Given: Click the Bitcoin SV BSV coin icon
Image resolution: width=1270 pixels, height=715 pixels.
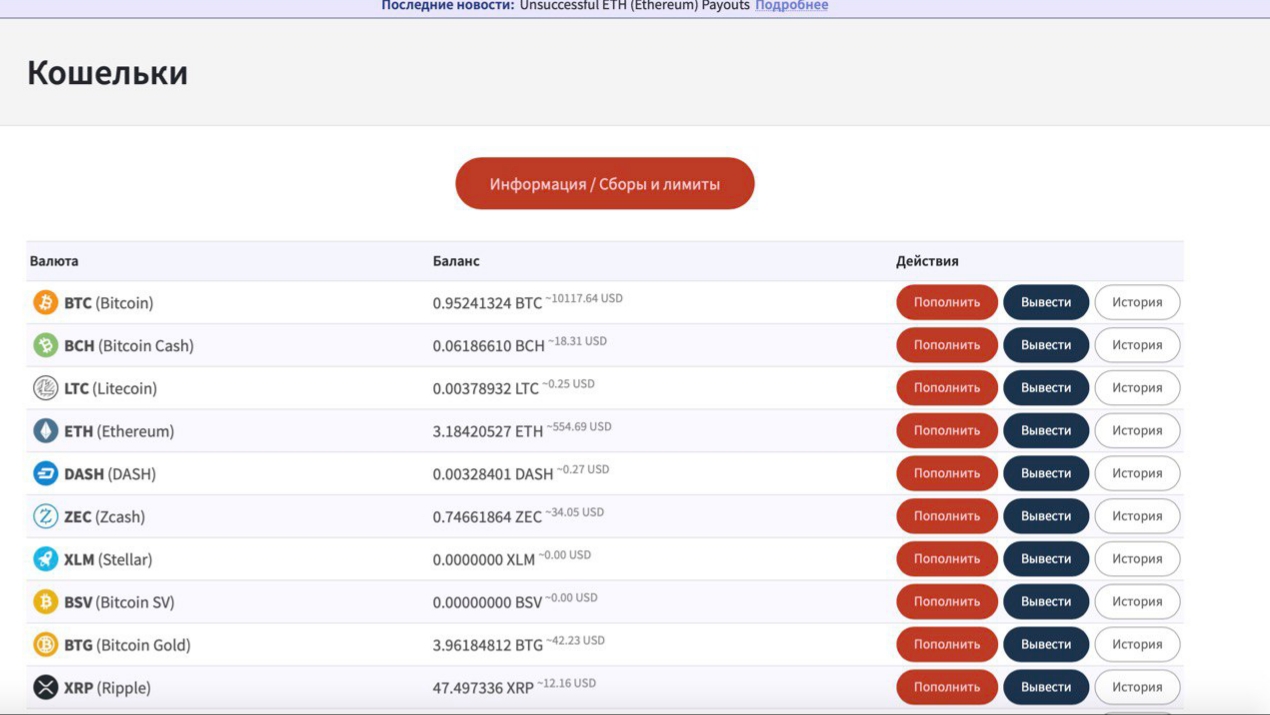Looking at the screenshot, I should click(x=46, y=602).
